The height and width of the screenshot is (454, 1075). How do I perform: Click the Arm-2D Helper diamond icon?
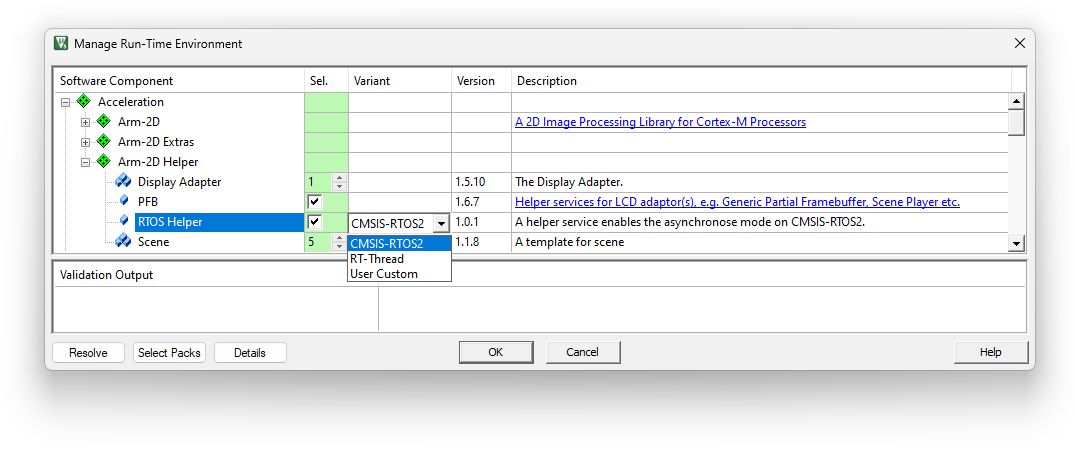click(x=103, y=162)
